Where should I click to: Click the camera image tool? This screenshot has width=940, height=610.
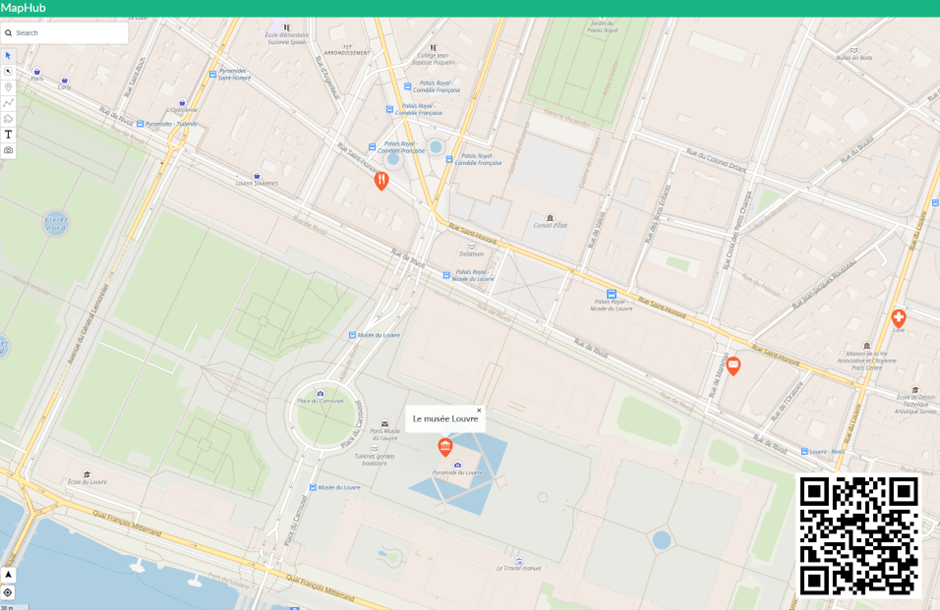pos(8,149)
